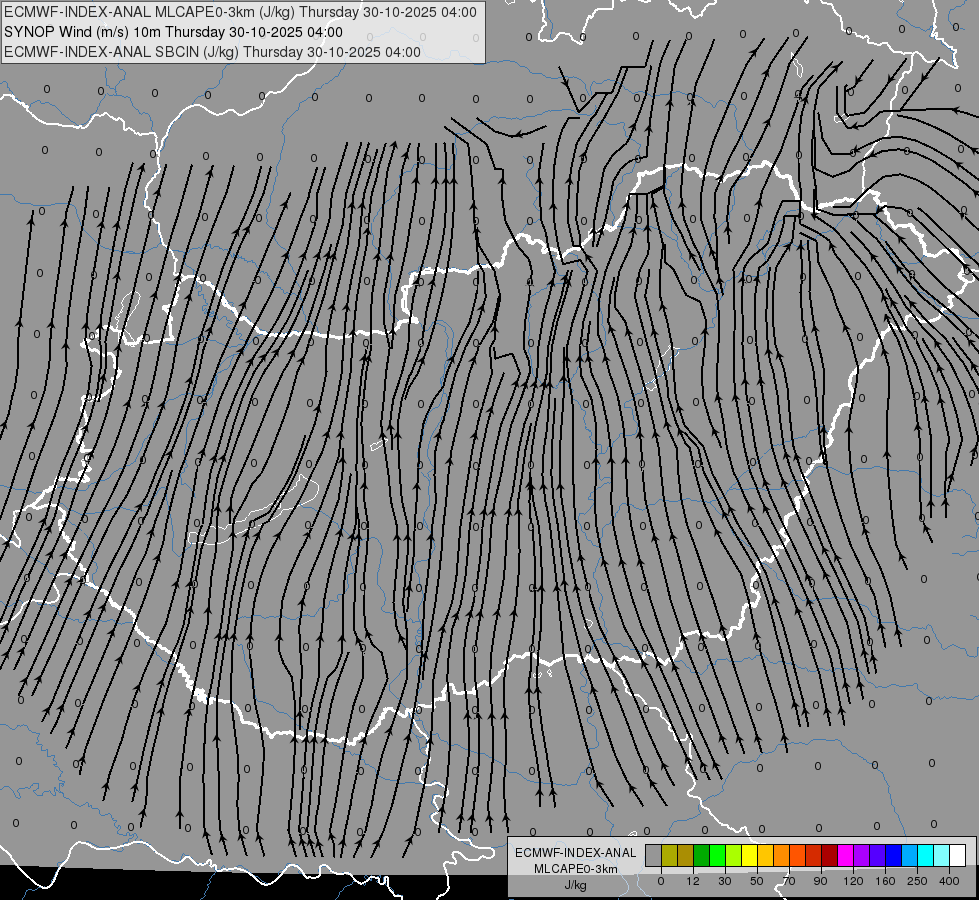Click the ECMWF-INDEX-ANAL MLCAPE0-3km title line

pyautogui.click(x=240, y=12)
